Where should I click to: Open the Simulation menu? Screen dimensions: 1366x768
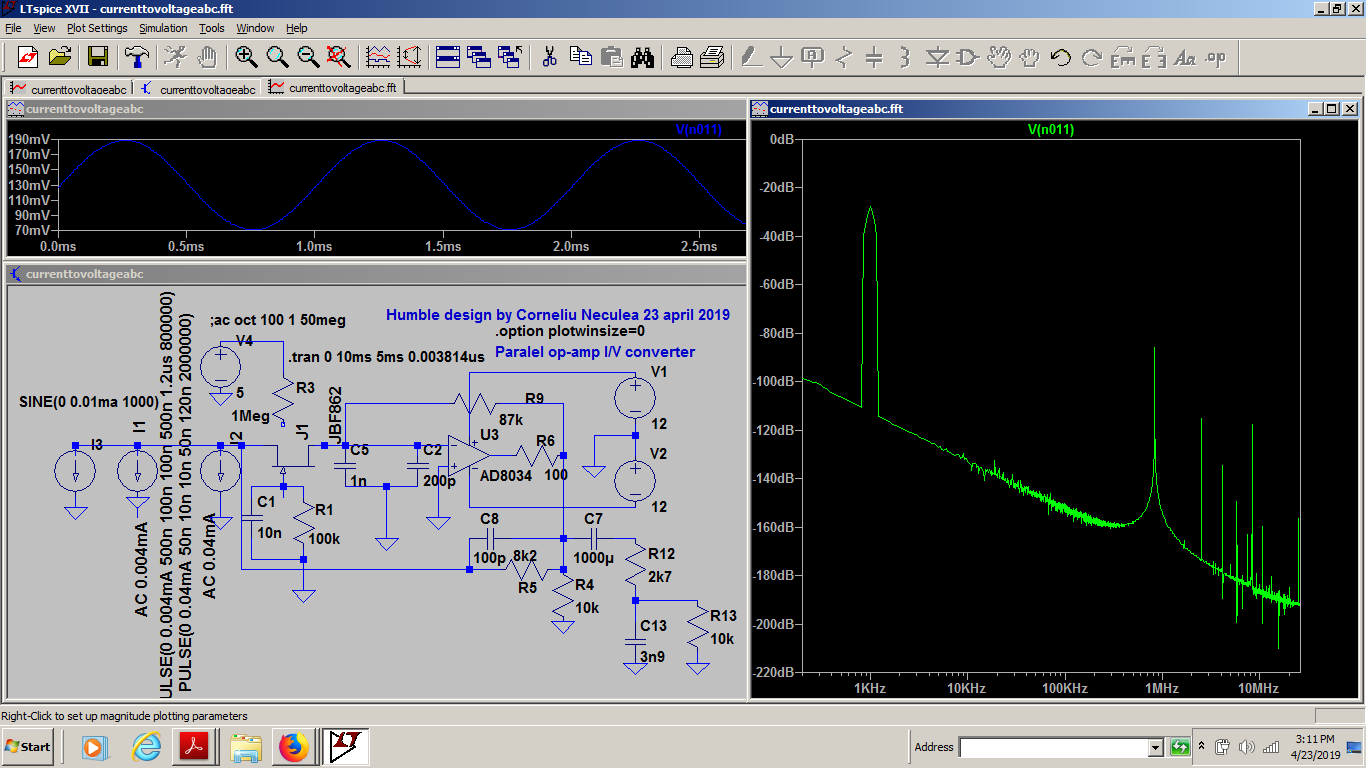163,28
